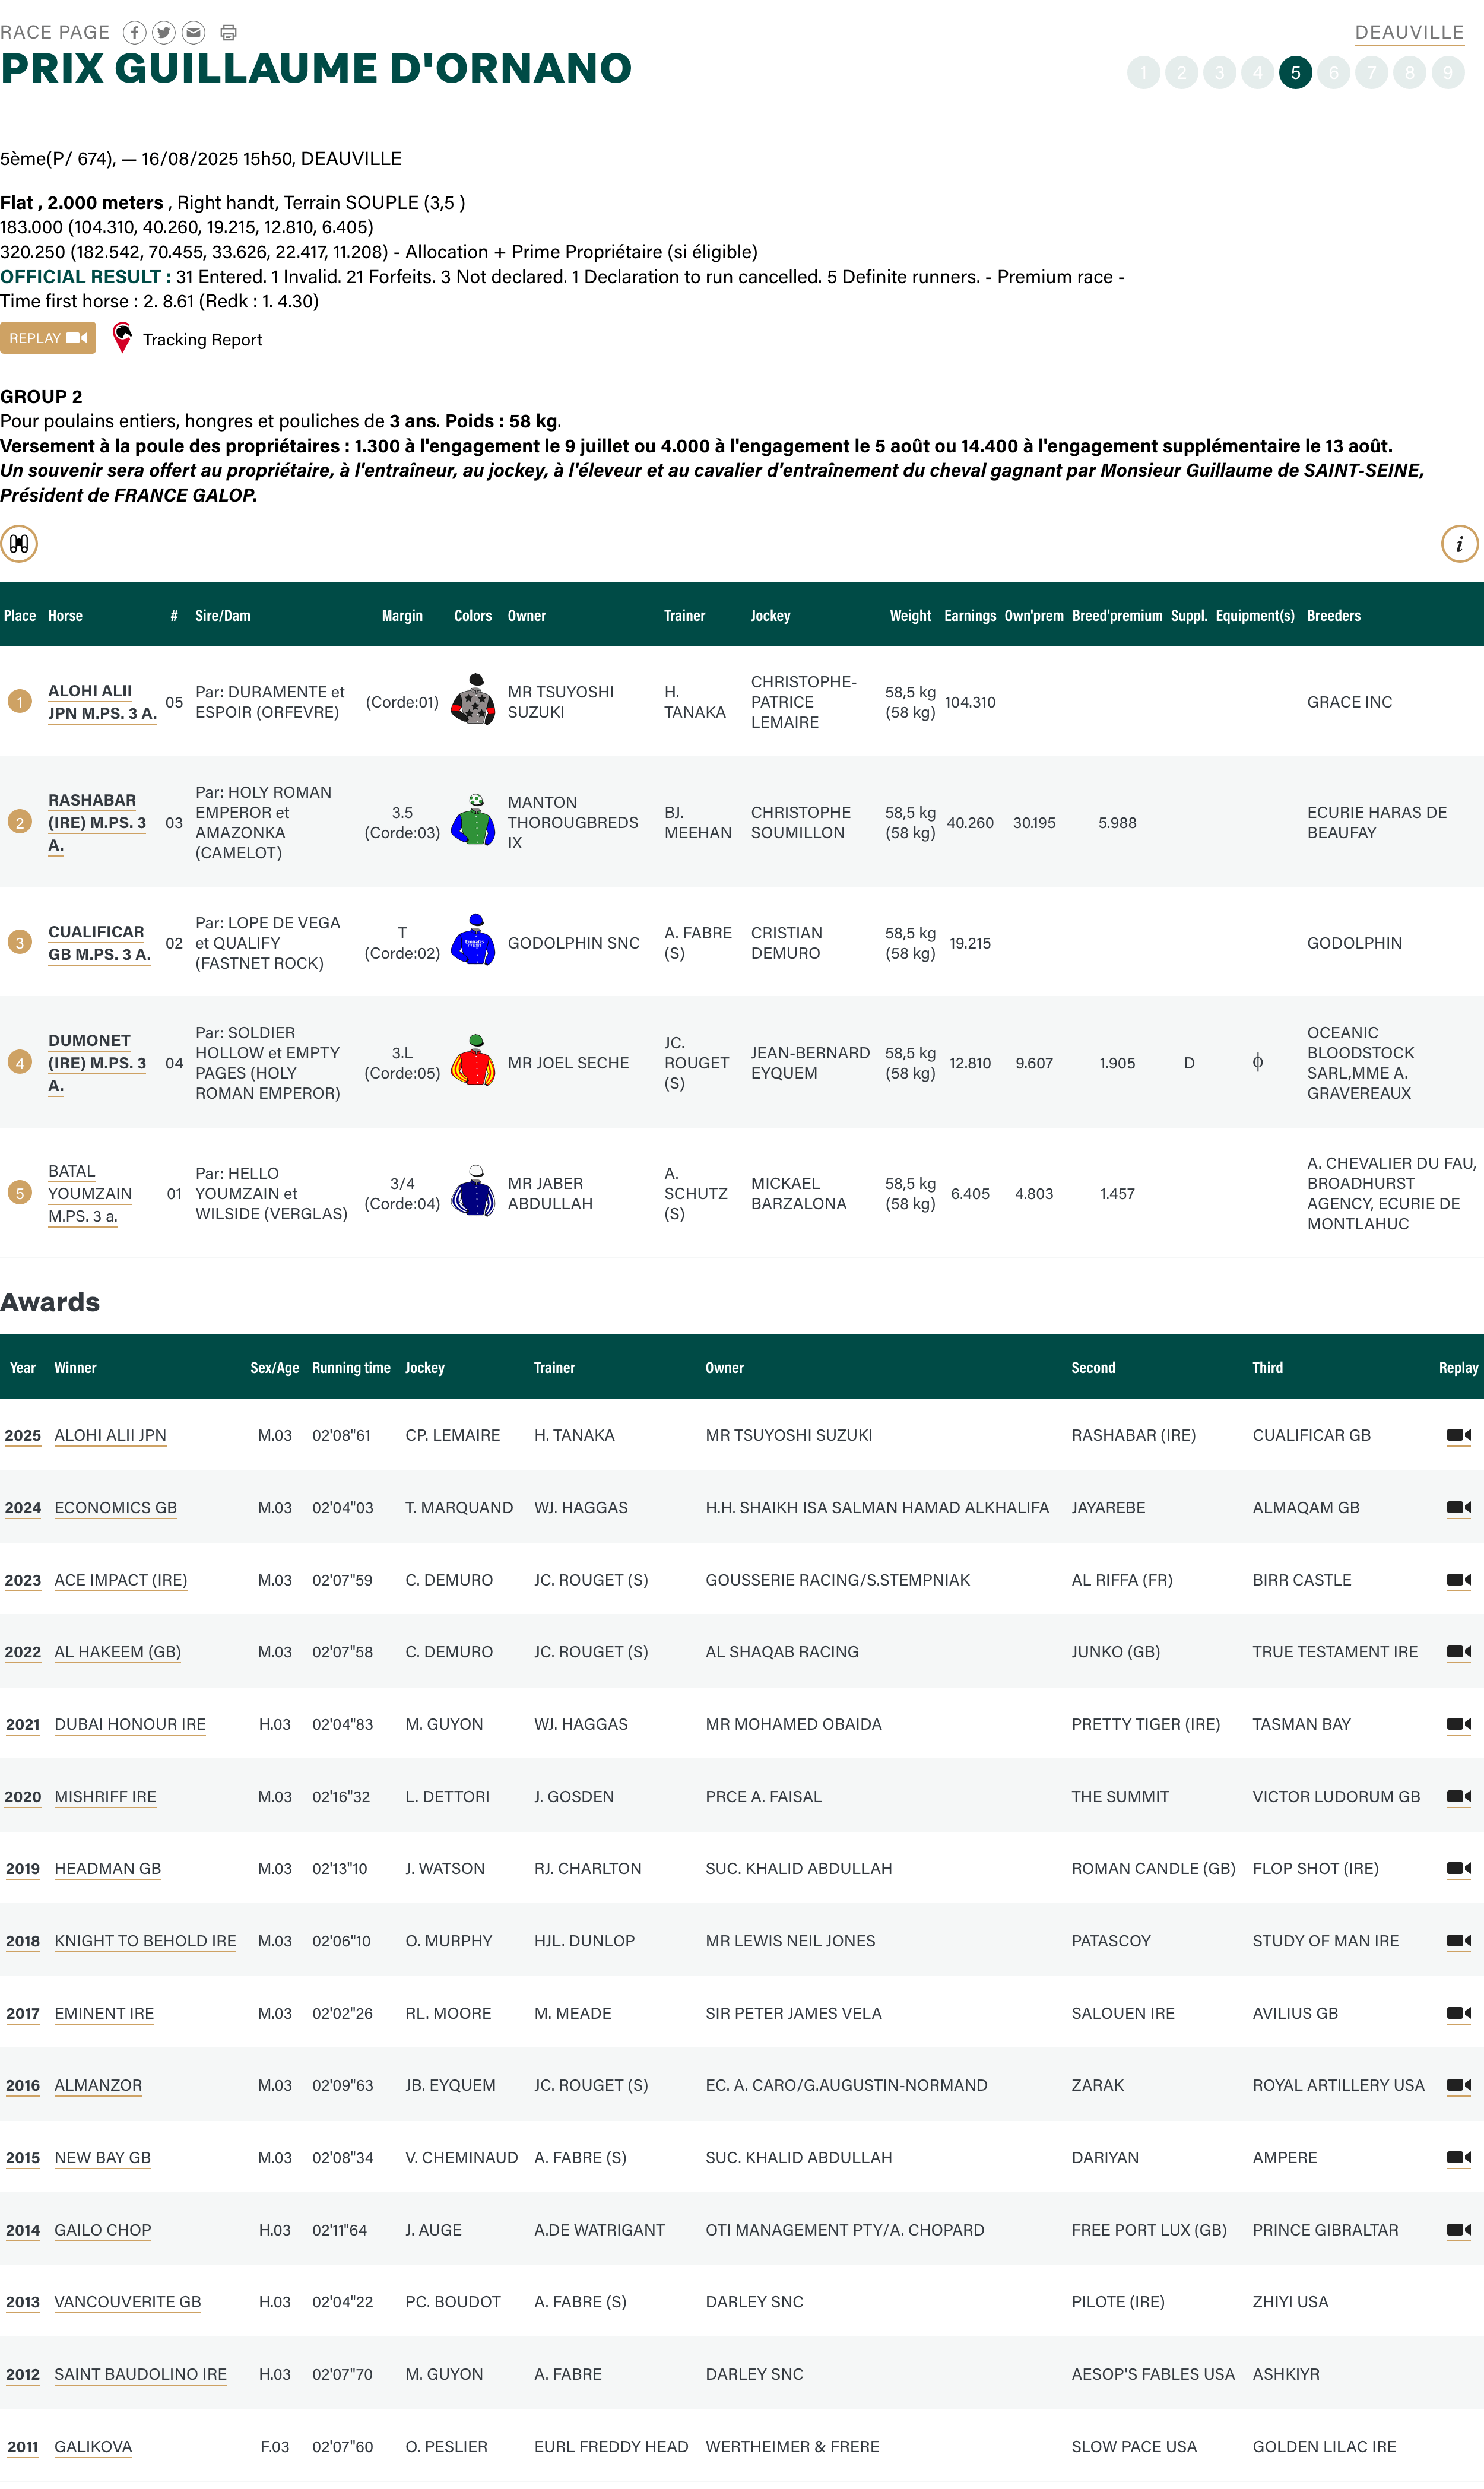The width and height of the screenshot is (1484, 2489).
Task: Share race page on Twitter icon
Action: [164, 33]
